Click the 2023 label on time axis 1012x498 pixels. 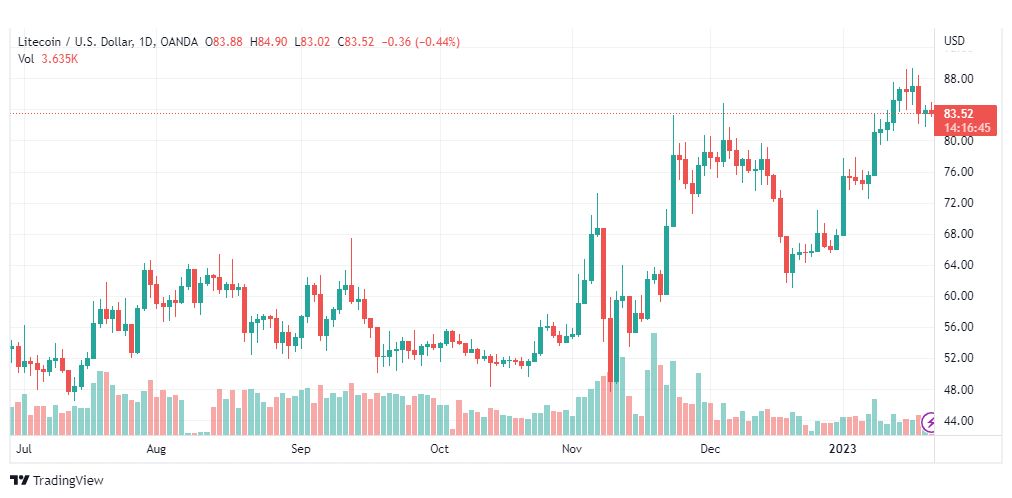844,448
